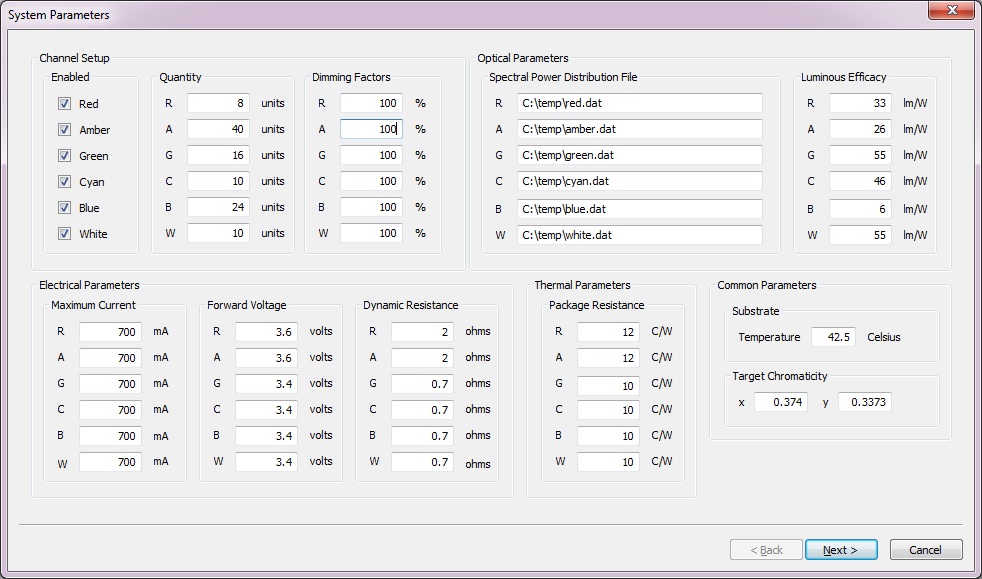Select the Blue luminous efficacy input
The width and height of the screenshot is (982, 579).
pos(861,209)
